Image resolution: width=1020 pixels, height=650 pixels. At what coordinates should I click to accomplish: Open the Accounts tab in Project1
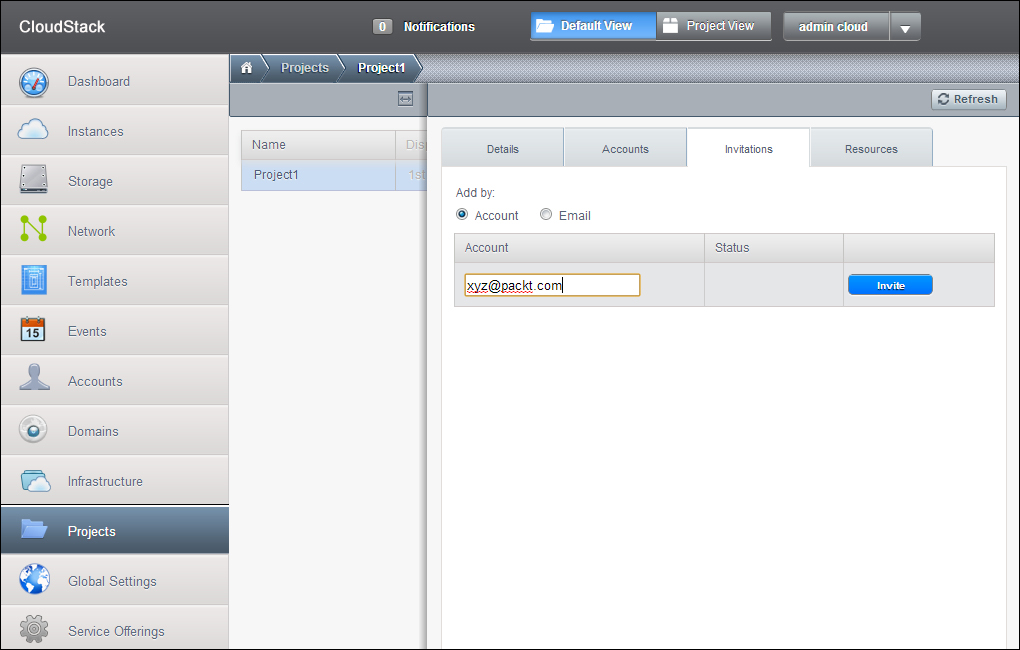(x=625, y=149)
